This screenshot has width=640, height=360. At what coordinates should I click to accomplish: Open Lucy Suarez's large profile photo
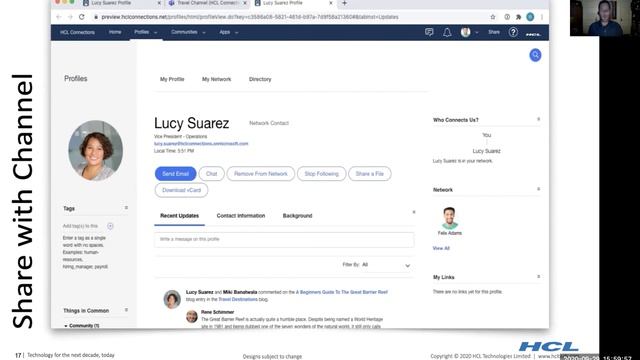tap(96, 150)
